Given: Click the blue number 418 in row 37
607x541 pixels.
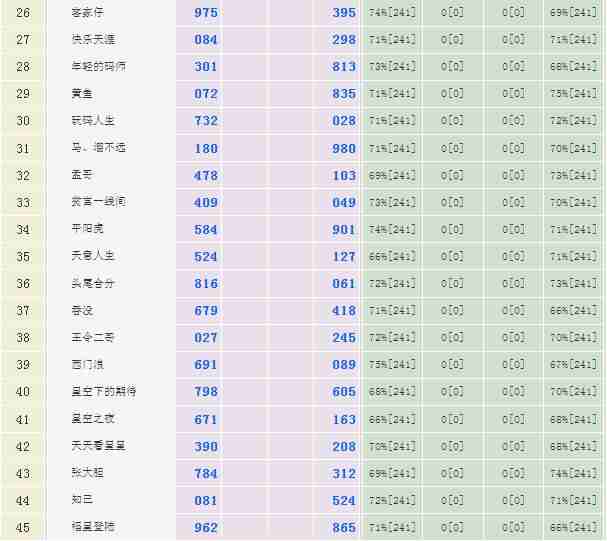Looking at the screenshot, I should pyautogui.click(x=344, y=311).
